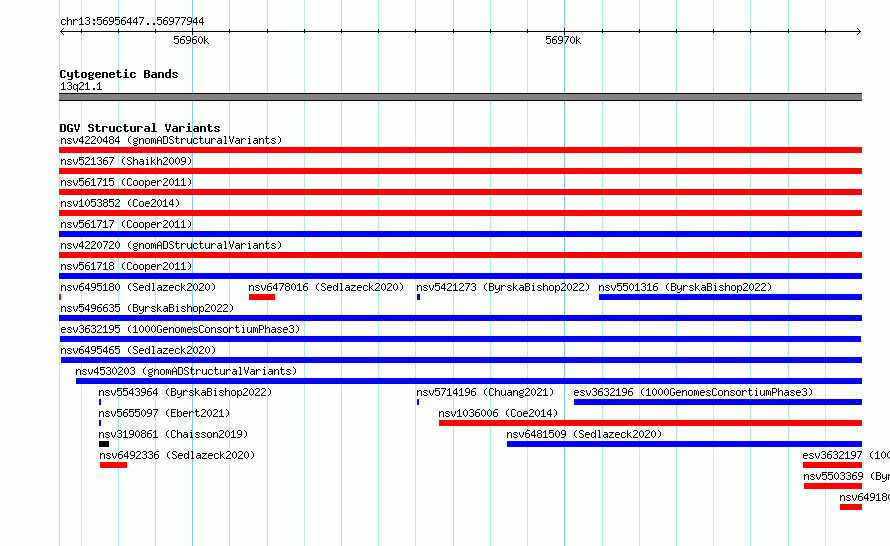Click blue bar under nsv6481509
890x546 pixels.
(x=685, y=444)
